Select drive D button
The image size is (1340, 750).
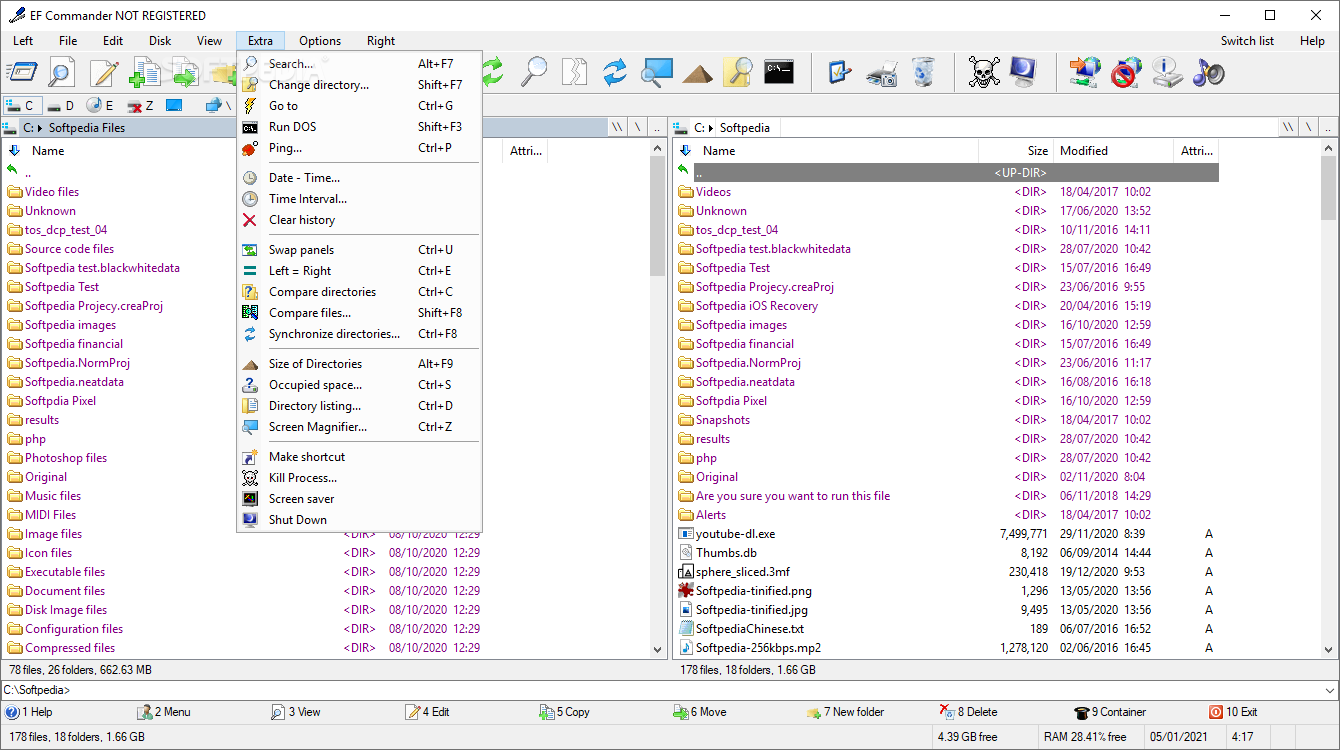[x=62, y=105]
